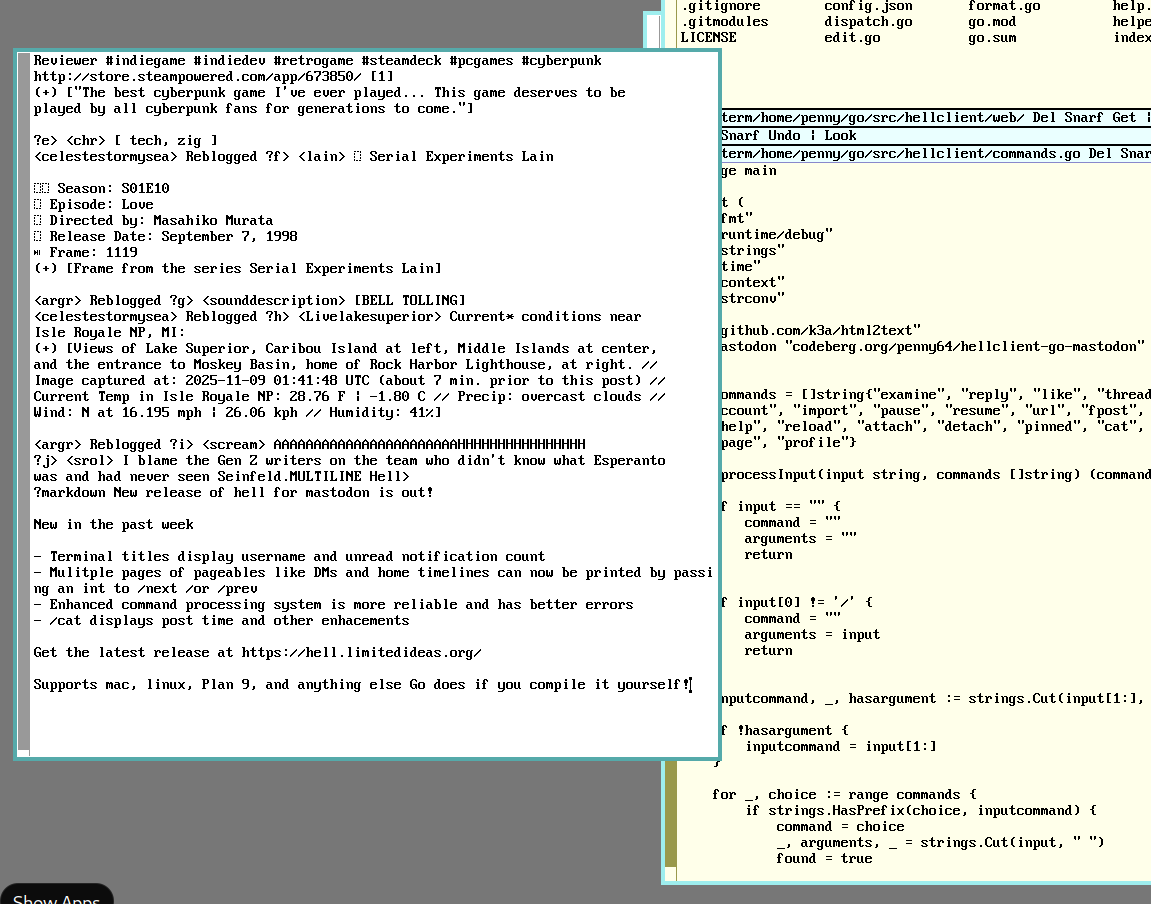Click the terminal window's left scrollbar
1151x904 pixels.
coord(25,400)
